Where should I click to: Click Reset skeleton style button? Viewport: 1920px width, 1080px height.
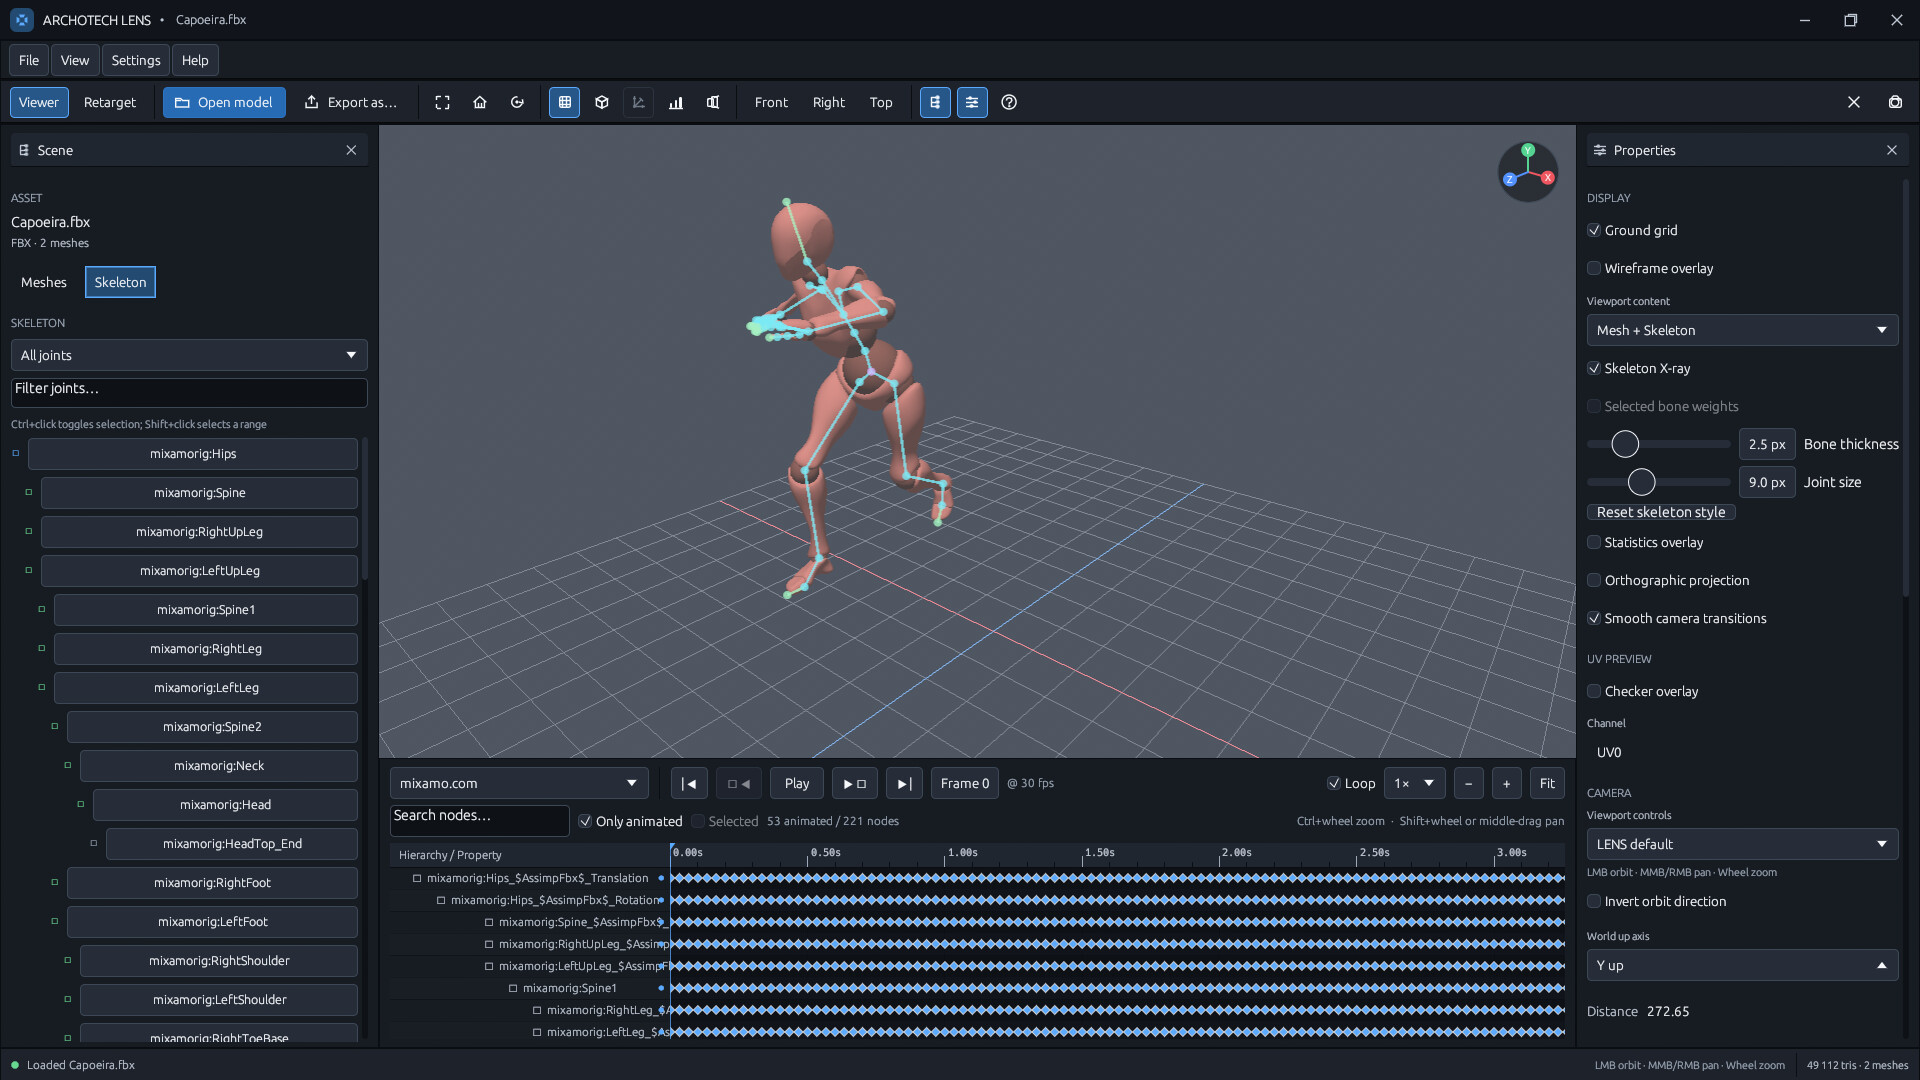tap(1661, 512)
